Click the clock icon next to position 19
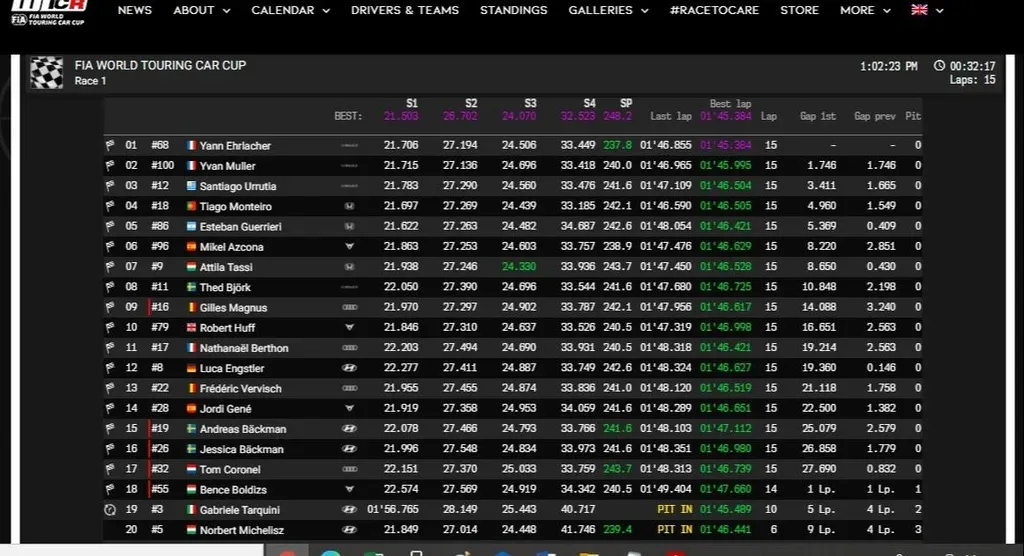This screenshot has width=1024, height=556. (x=110, y=510)
